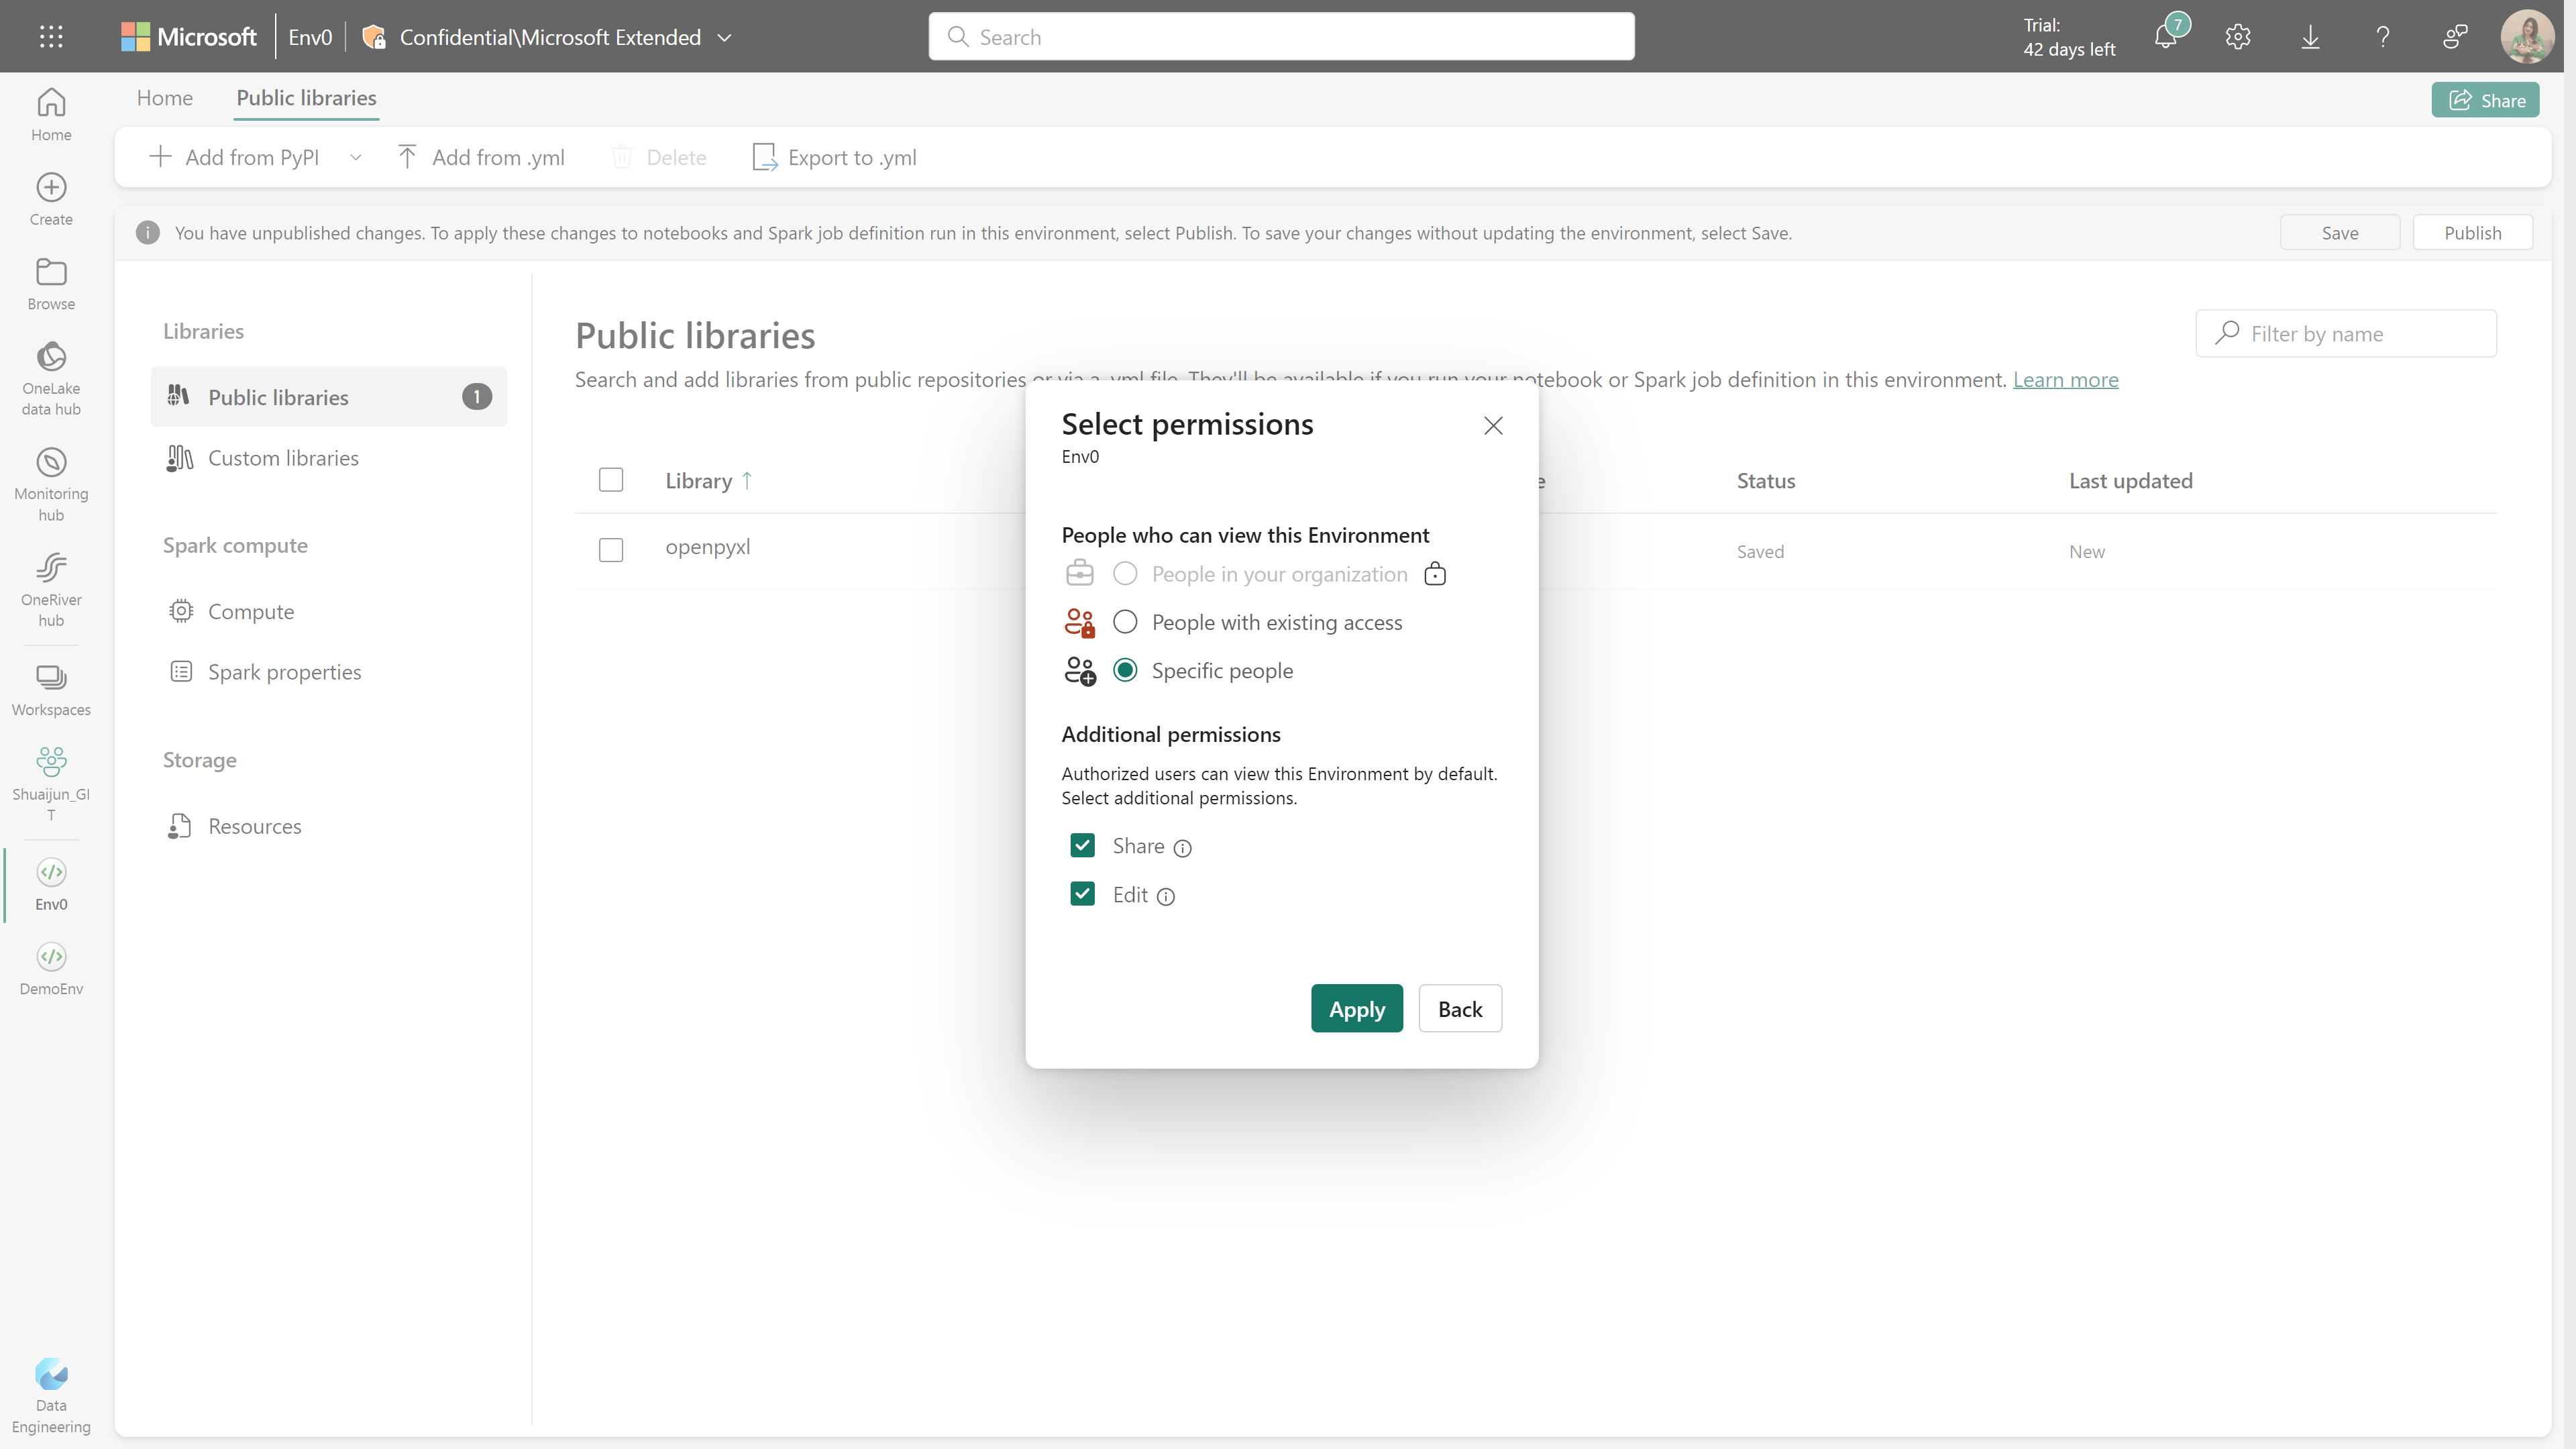This screenshot has width=2576, height=1449.
Task: Uncheck the Share permission checkbox
Action: pos(1082,846)
